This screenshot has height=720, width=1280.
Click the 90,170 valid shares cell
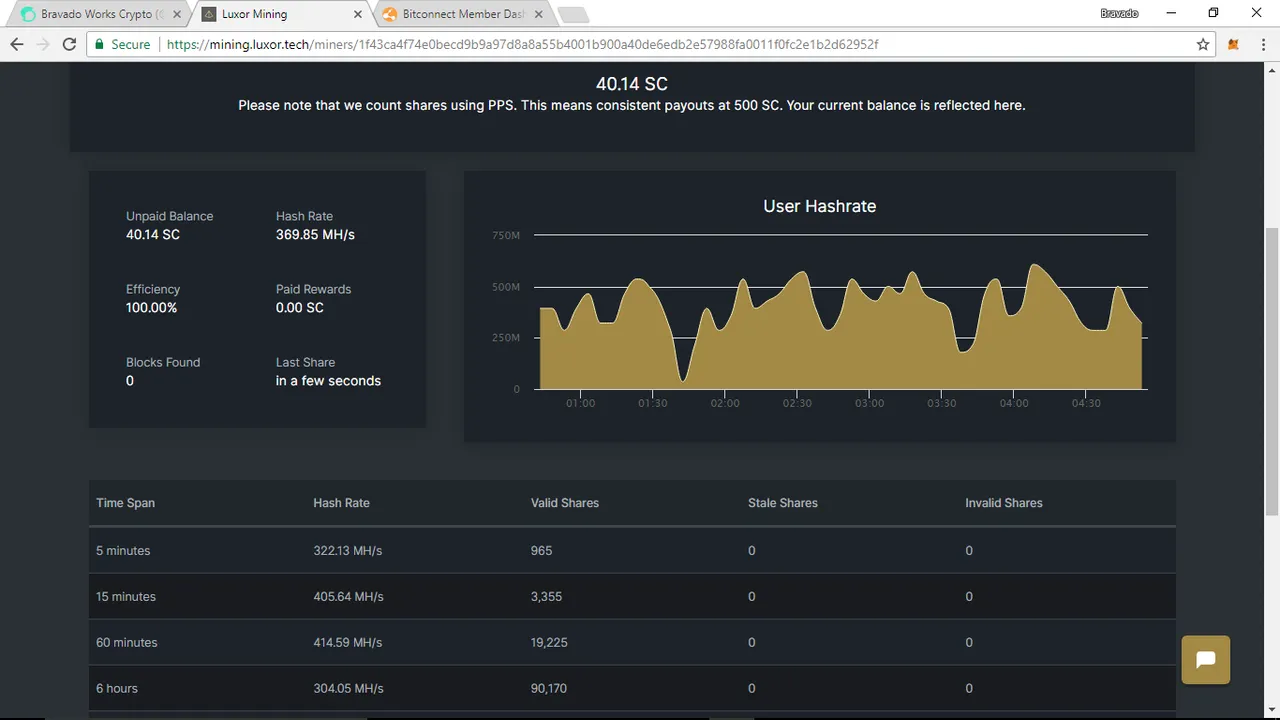[549, 689]
